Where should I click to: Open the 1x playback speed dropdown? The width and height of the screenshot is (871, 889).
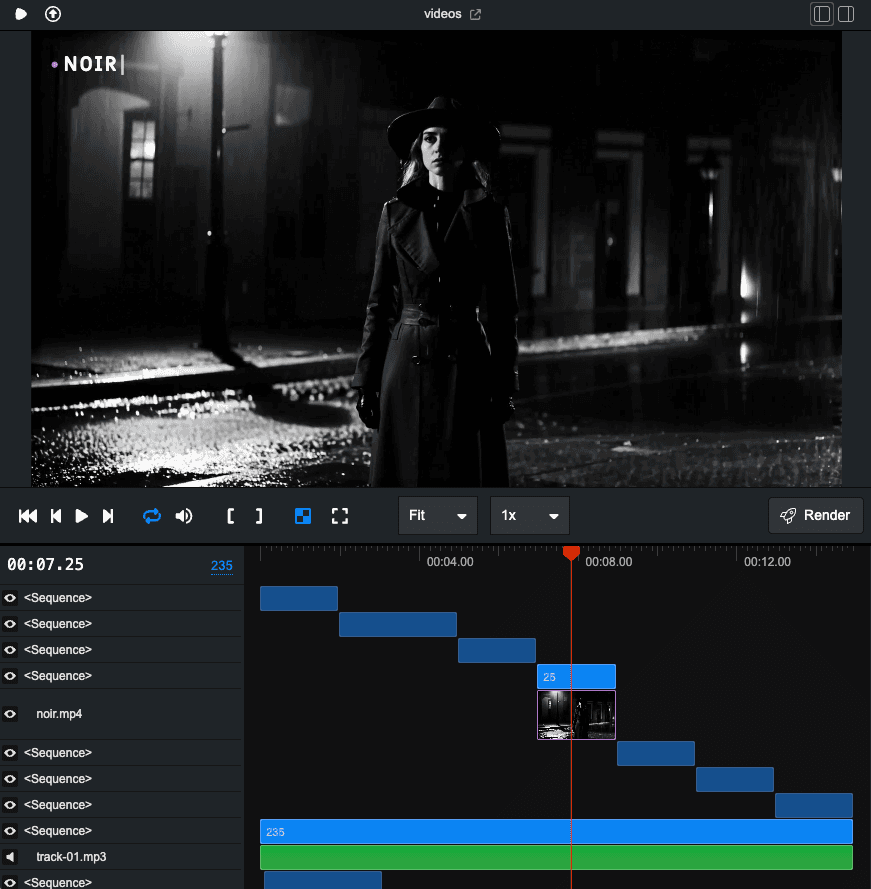tap(529, 515)
